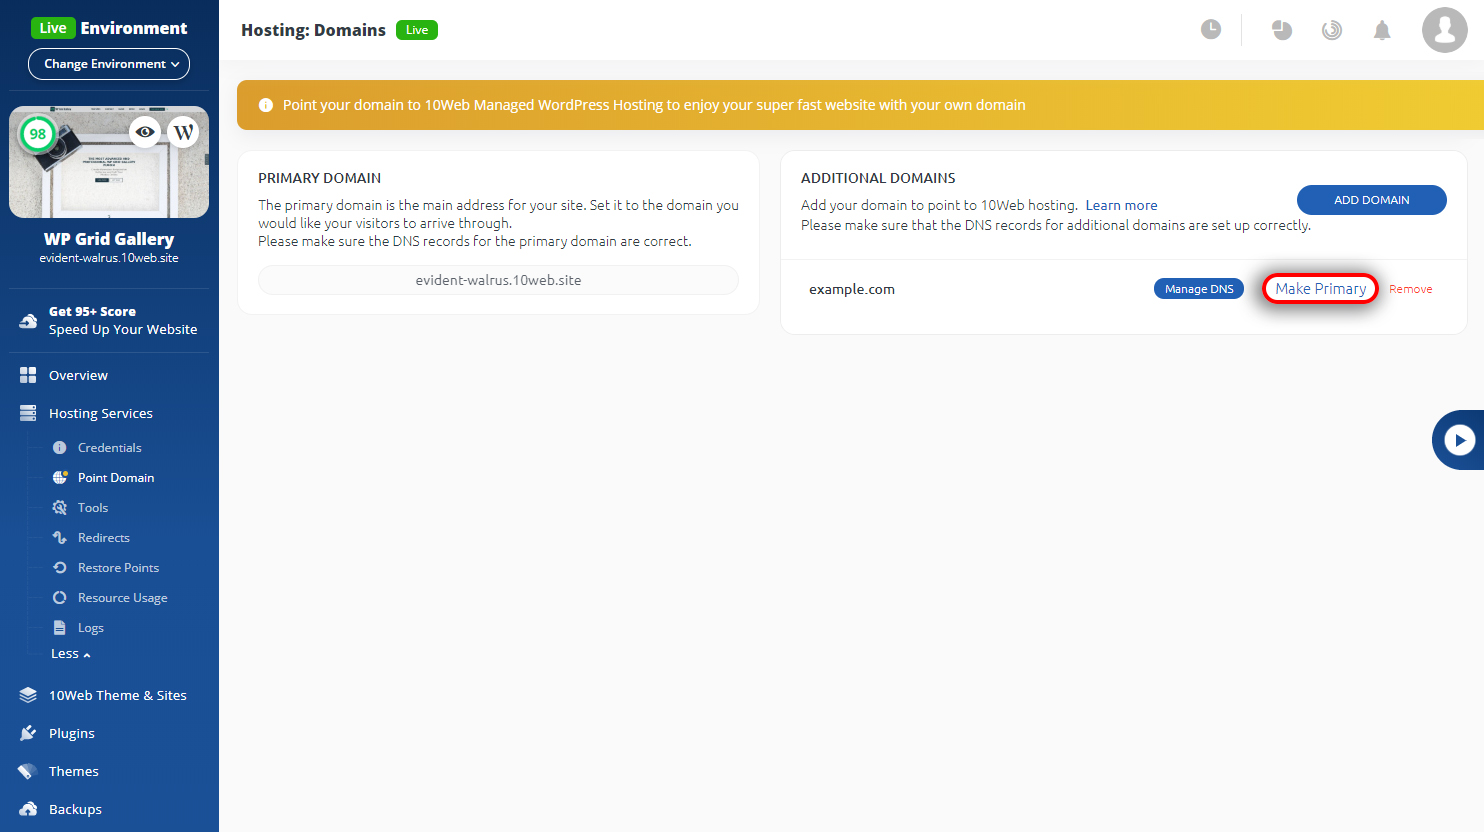Image resolution: width=1484 pixels, height=832 pixels.
Task: Navigate to Backups
Action: click(x=75, y=809)
